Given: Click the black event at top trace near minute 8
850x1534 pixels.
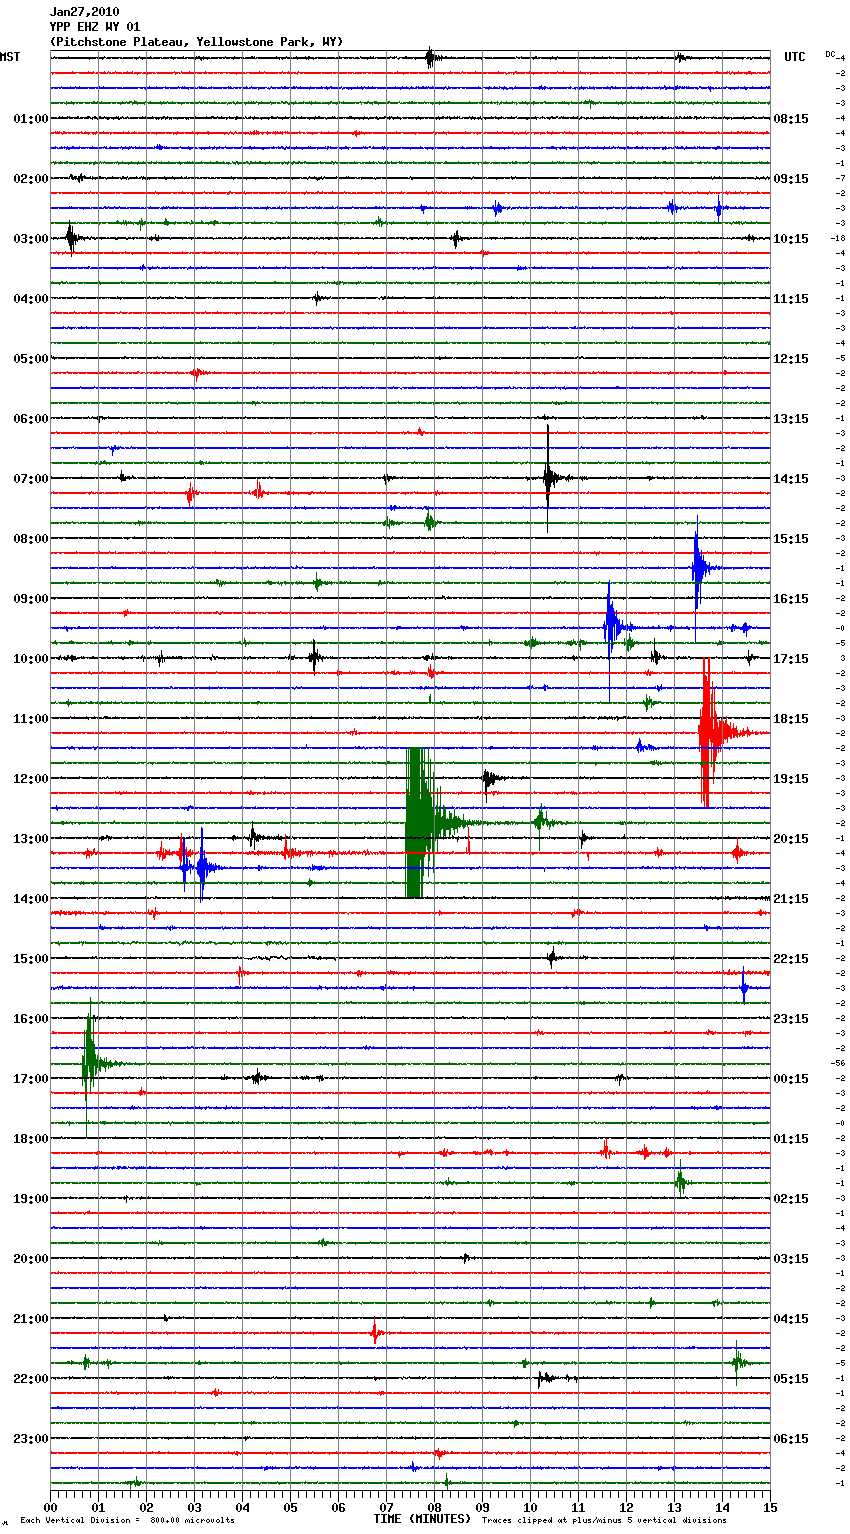Looking at the screenshot, I should click(x=430, y=57).
